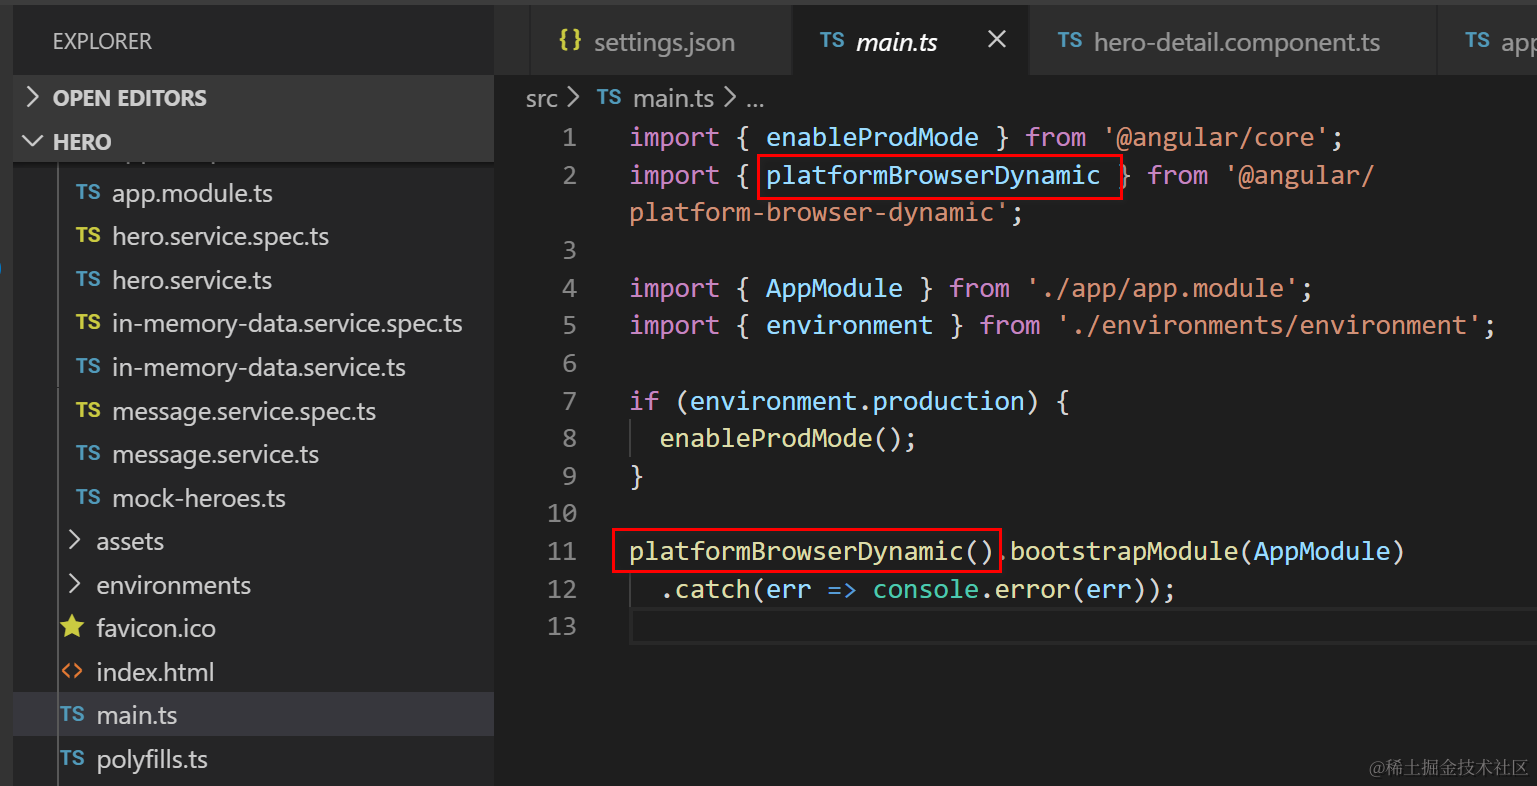Screen dimensions: 1537x786
Task: Click the TS icon beside message.service.spec.ts
Action: pos(88,410)
